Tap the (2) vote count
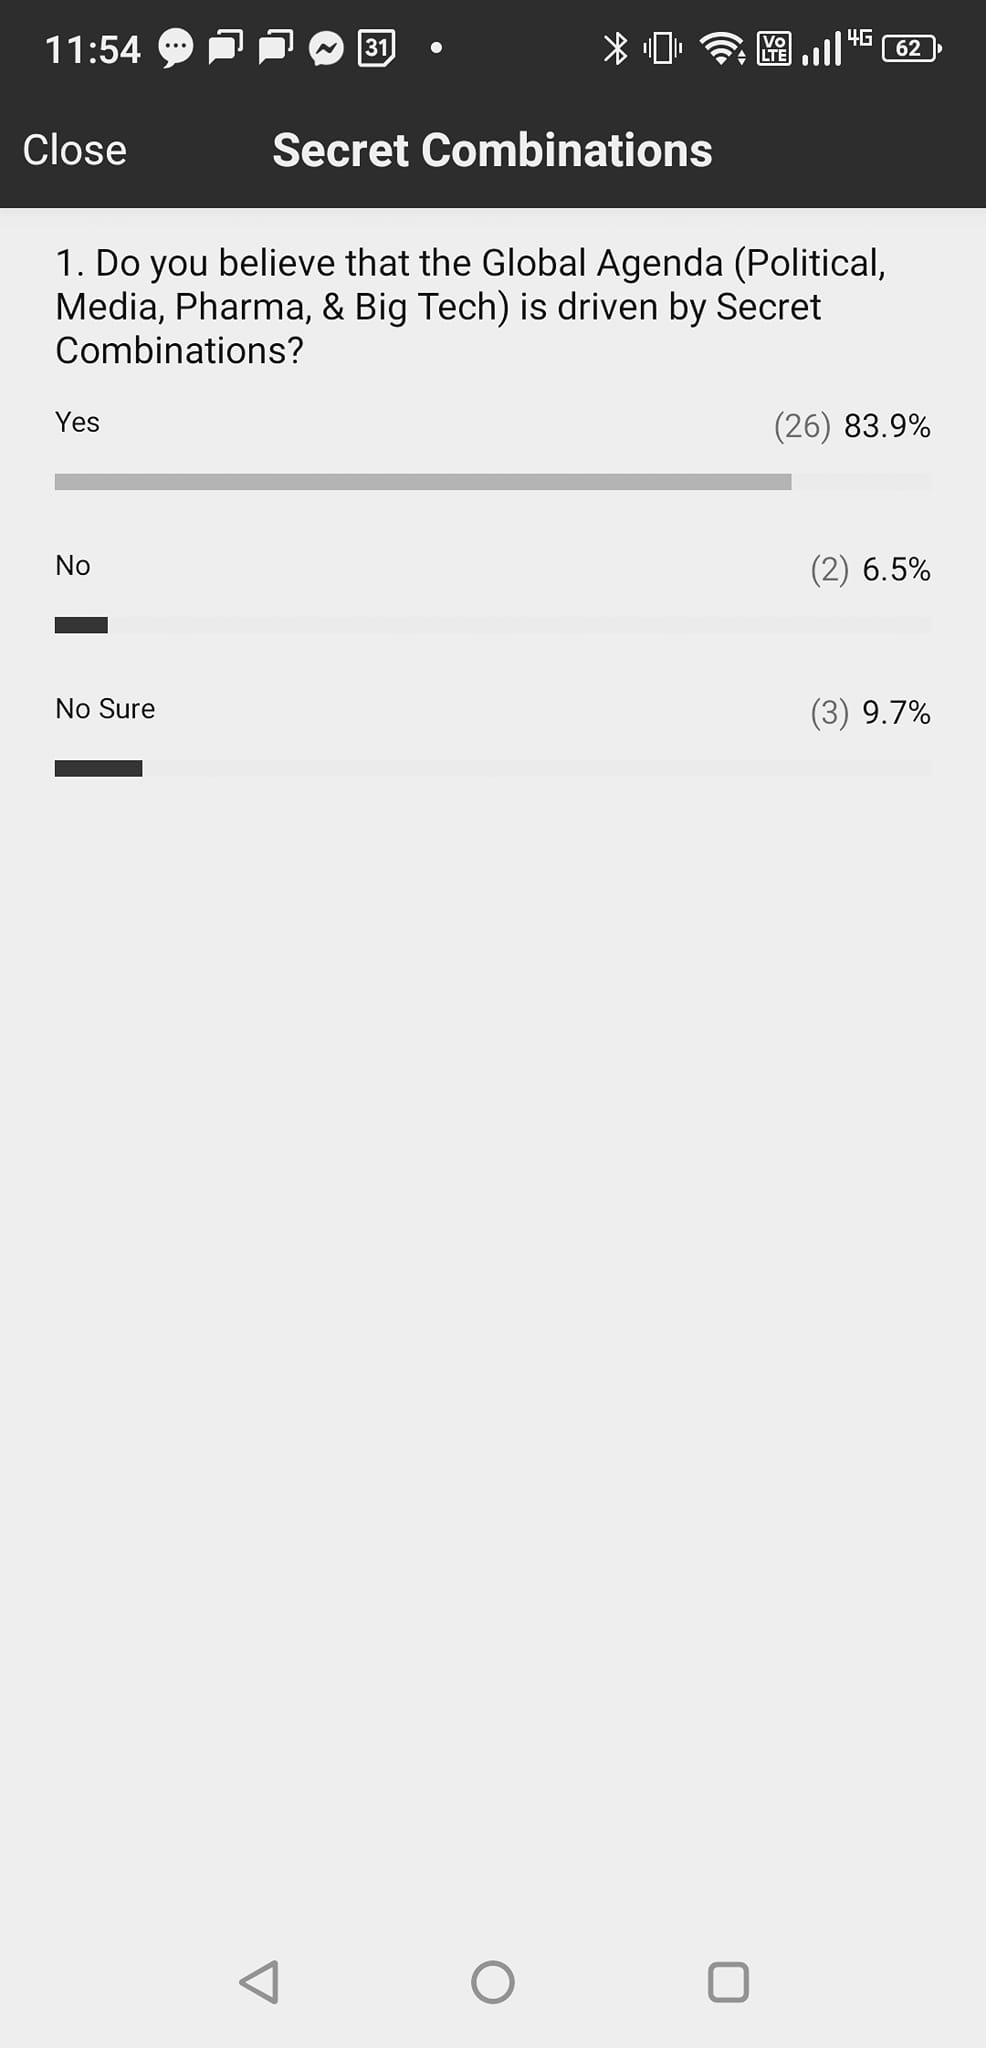Viewport: 986px width, 2048px height. click(829, 570)
